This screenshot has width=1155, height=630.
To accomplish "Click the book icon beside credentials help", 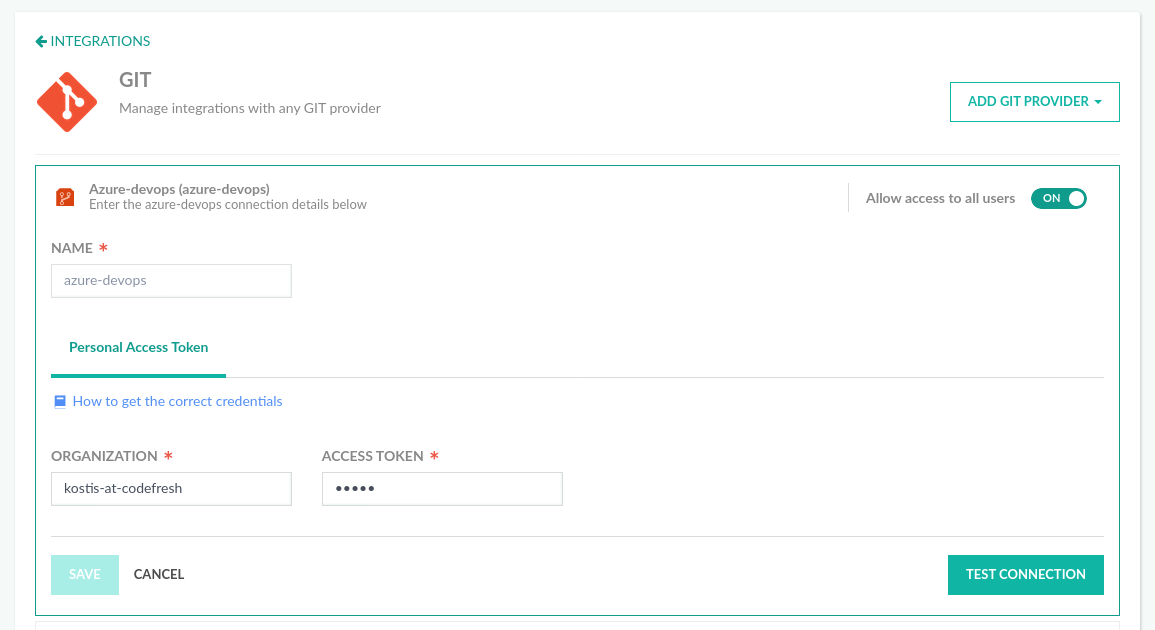I will 60,401.
